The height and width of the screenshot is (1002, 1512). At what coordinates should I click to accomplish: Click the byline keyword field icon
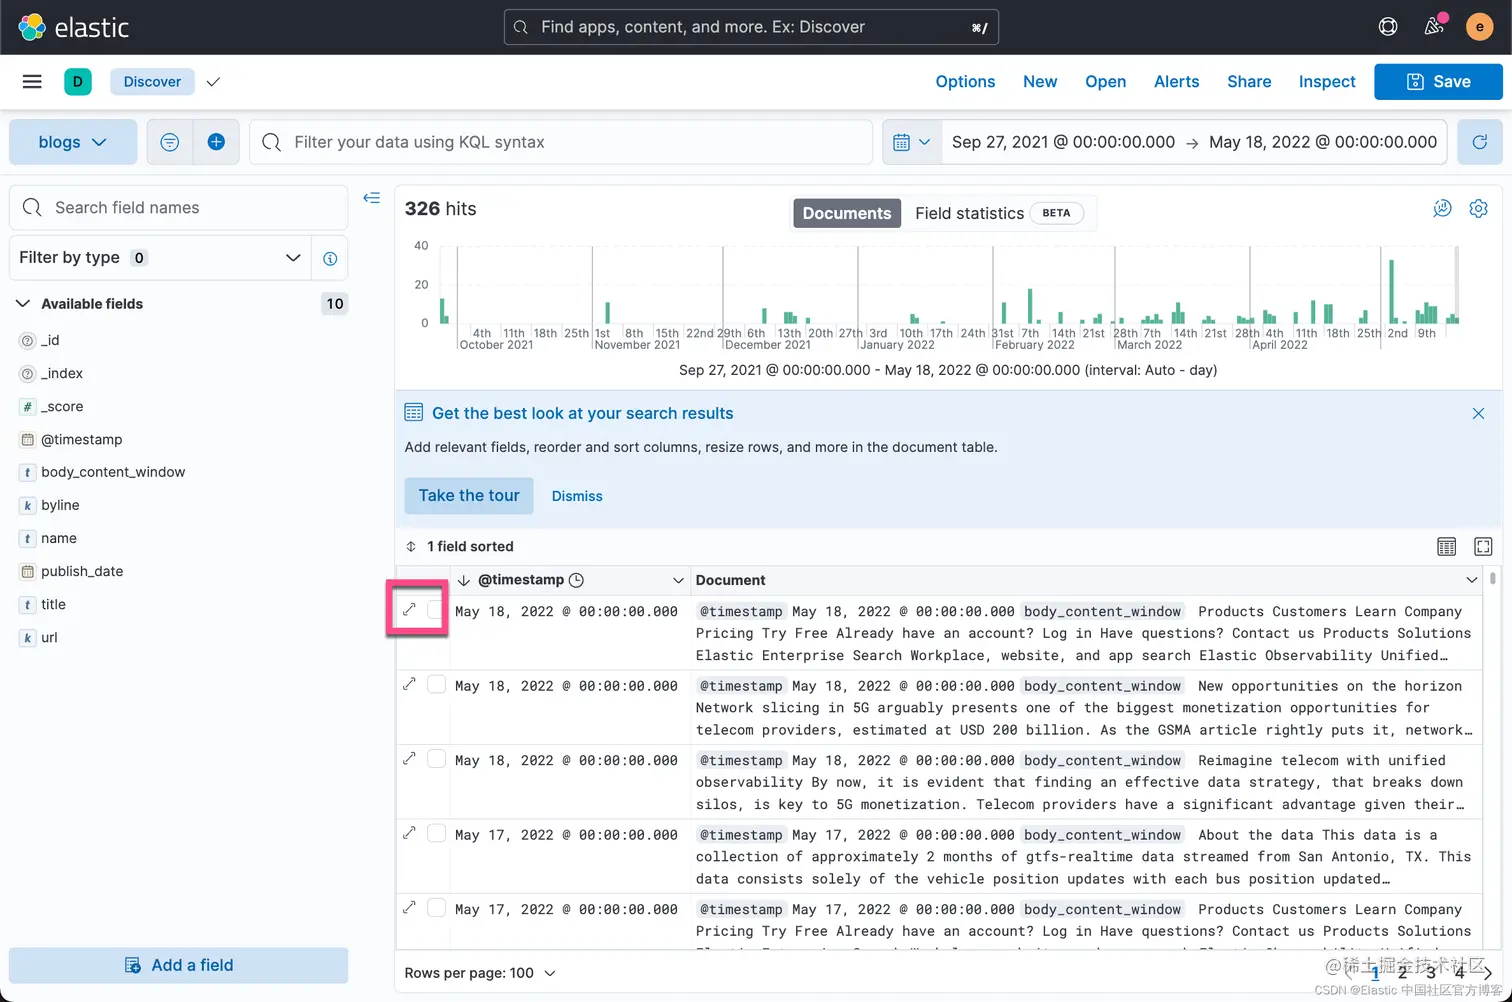[27, 506]
